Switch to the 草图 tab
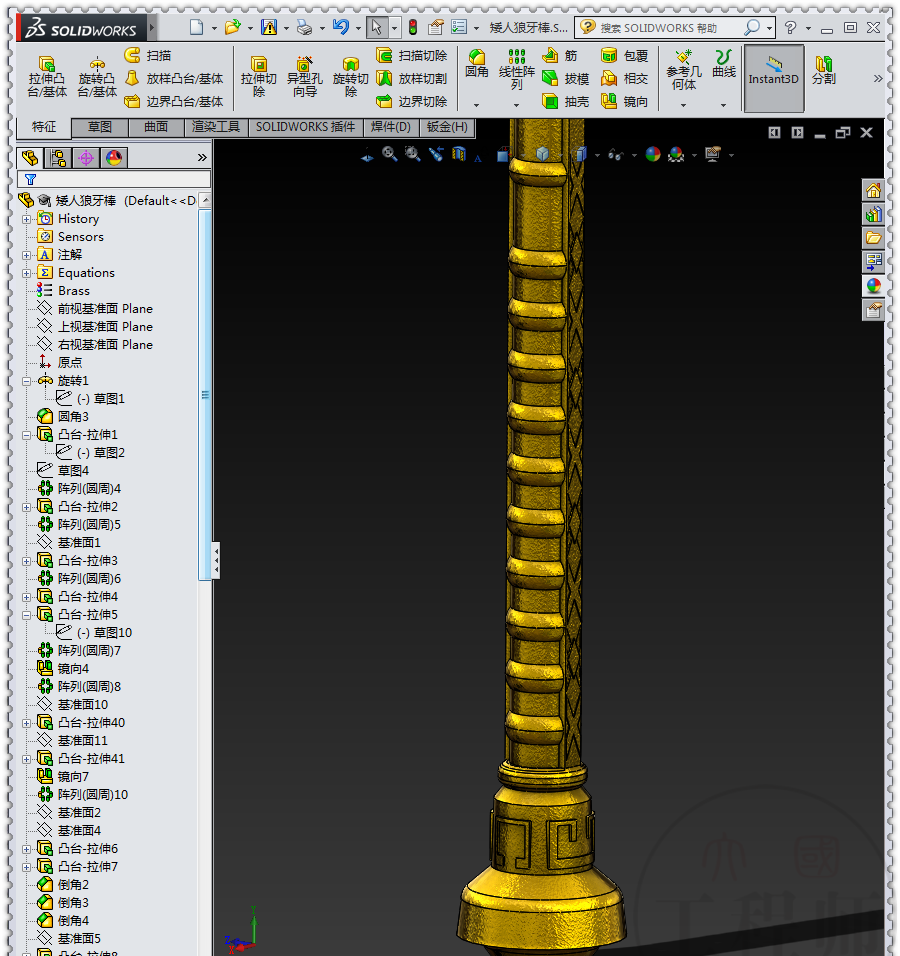This screenshot has width=900, height=956. tap(100, 127)
